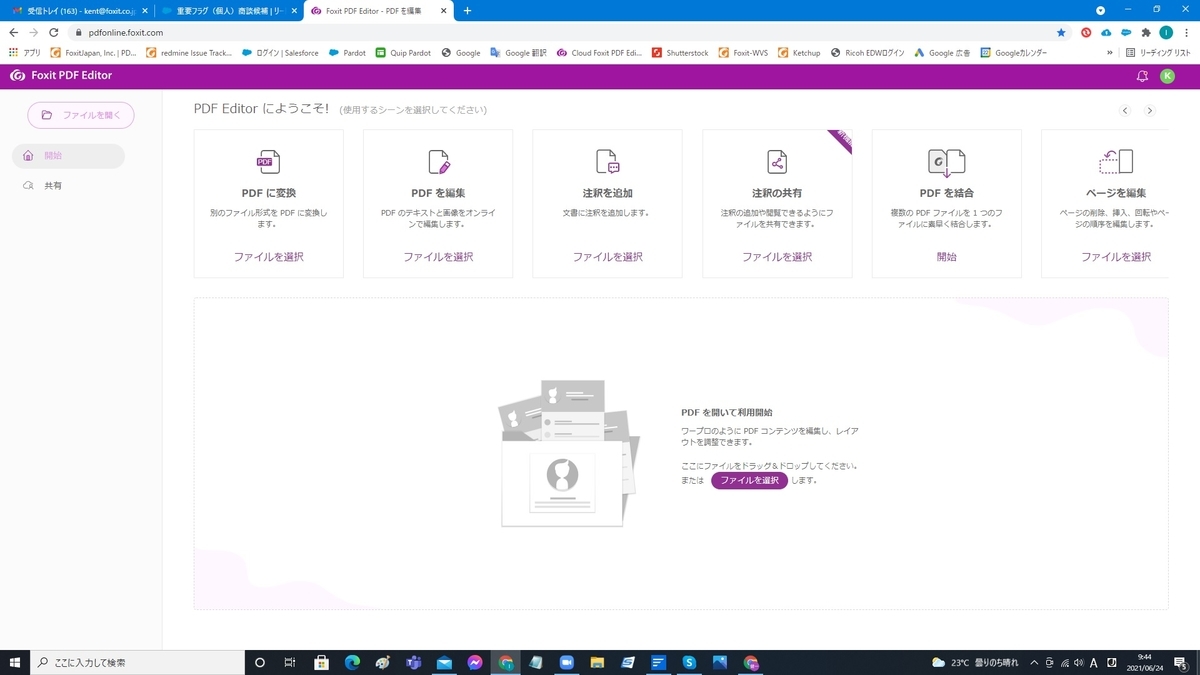Select 共有 in the left sidebar
Screen dimensions: 1200x675
tap(54, 185)
